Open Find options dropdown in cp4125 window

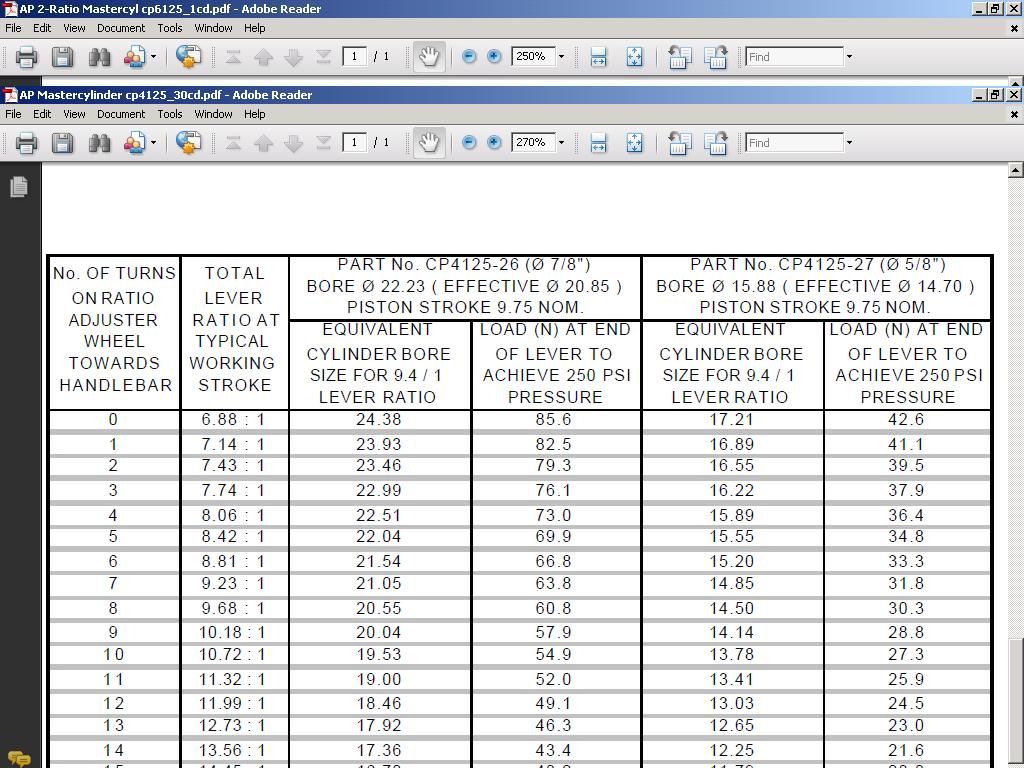[x=849, y=143]
